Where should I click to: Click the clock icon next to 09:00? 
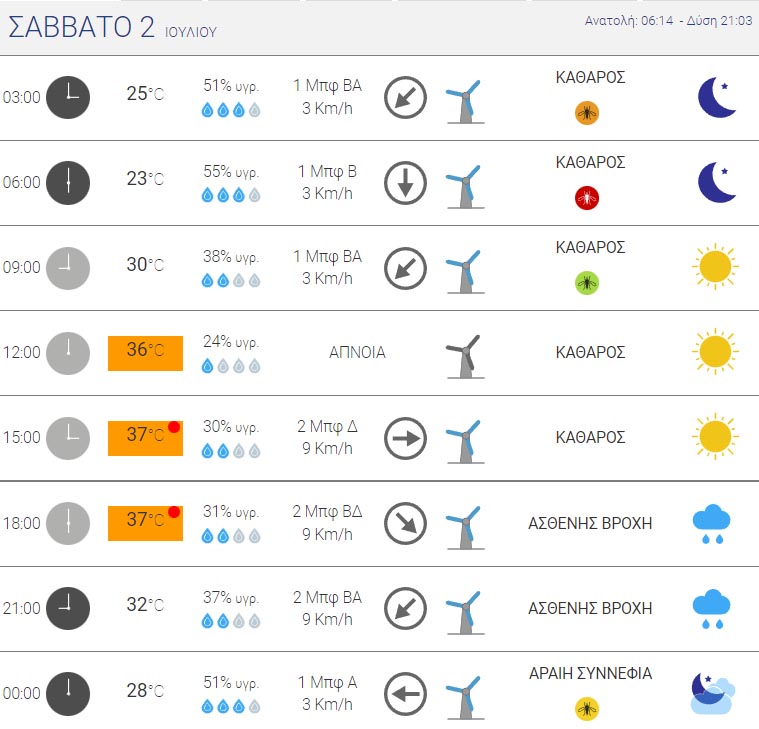pyautogui.click(x=68, y=268)
